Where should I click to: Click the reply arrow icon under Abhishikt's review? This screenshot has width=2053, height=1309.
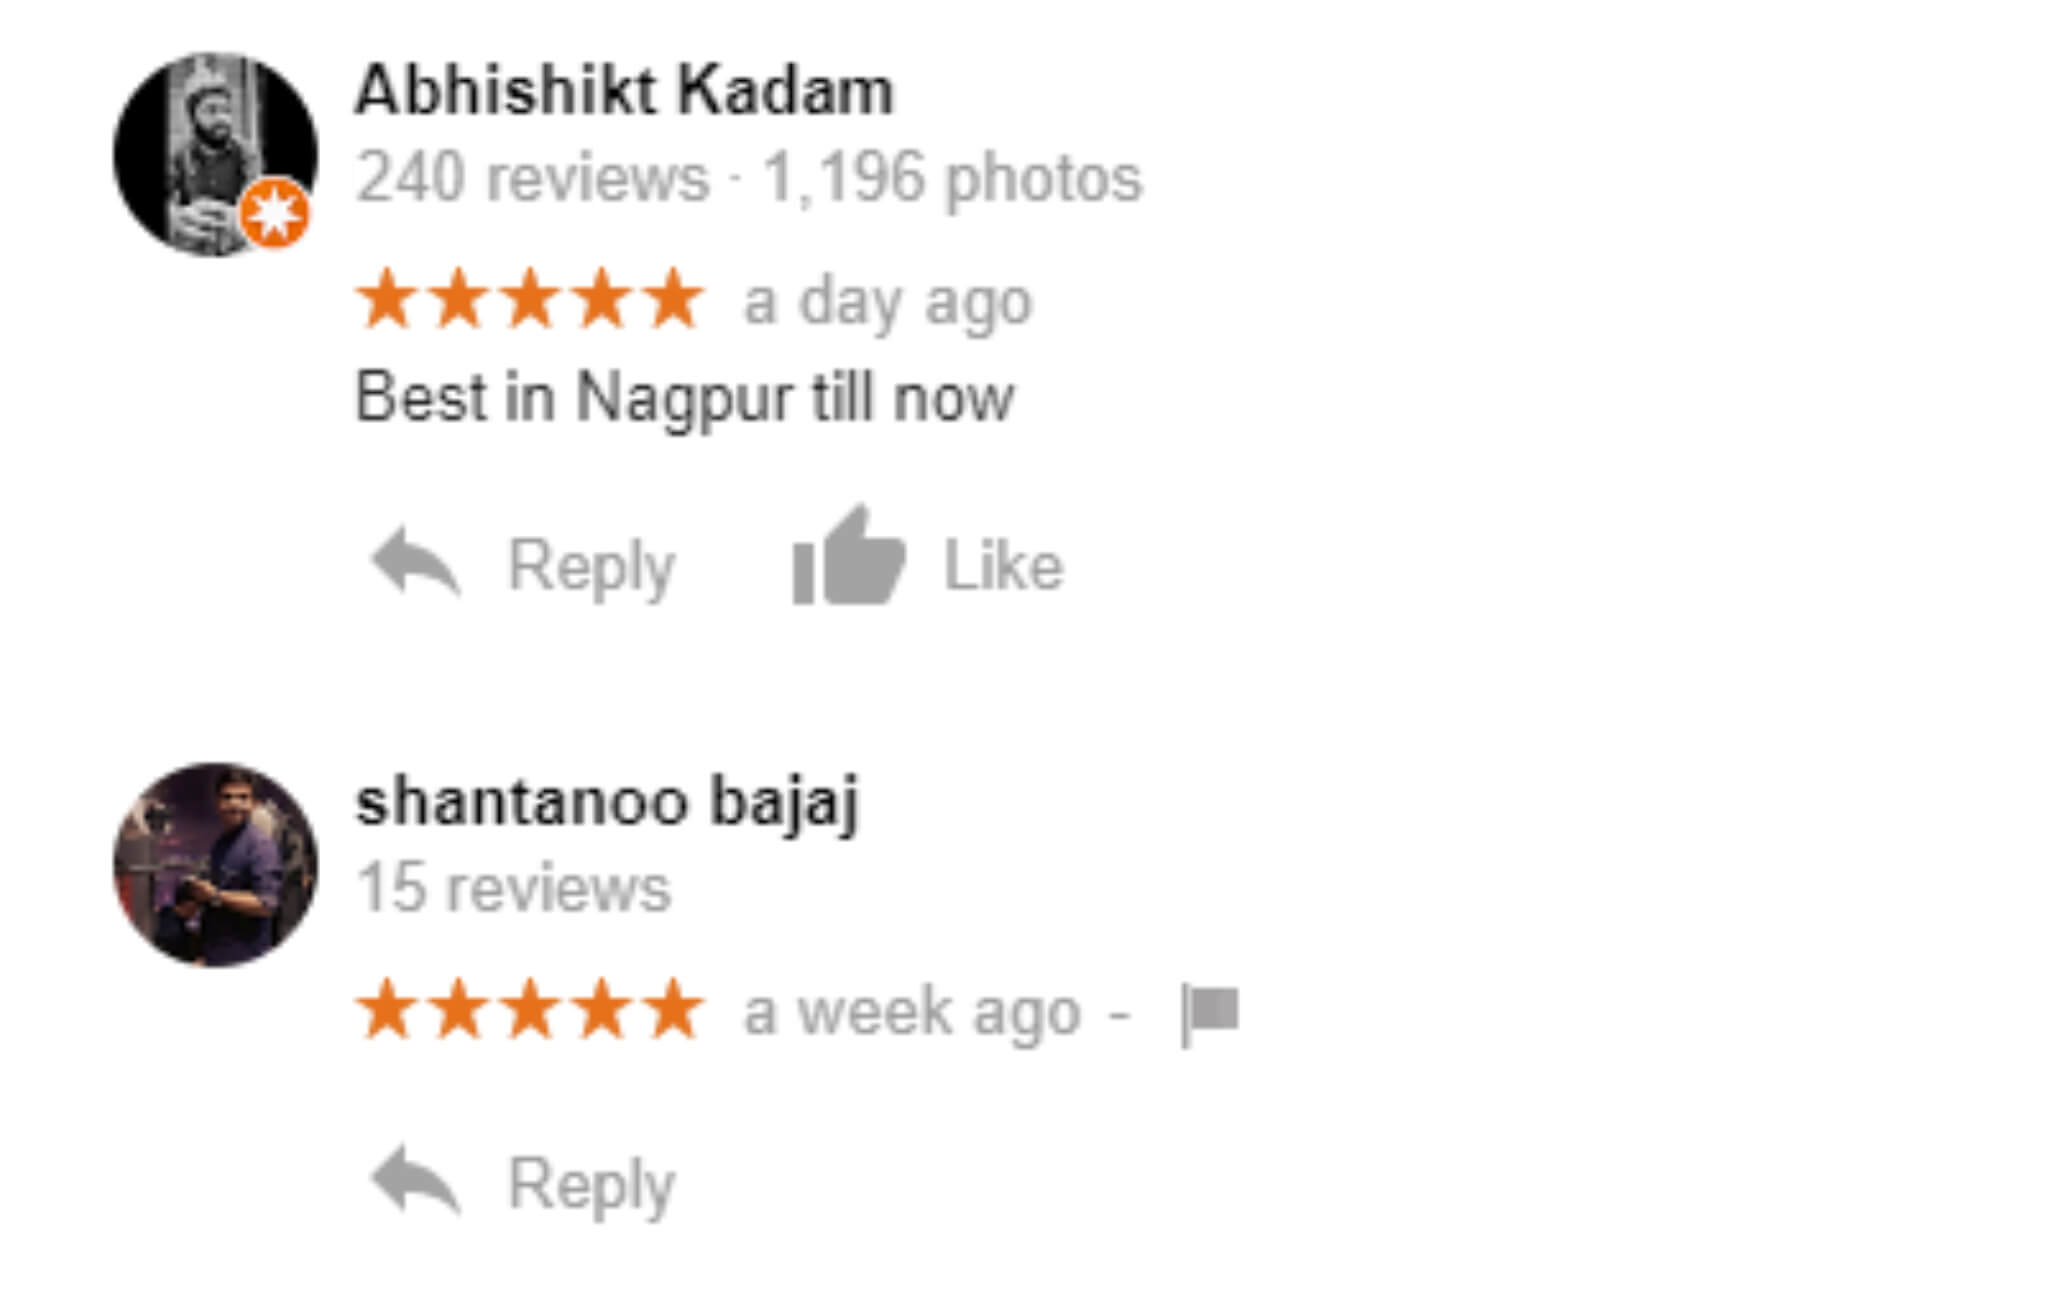(415, 562)
